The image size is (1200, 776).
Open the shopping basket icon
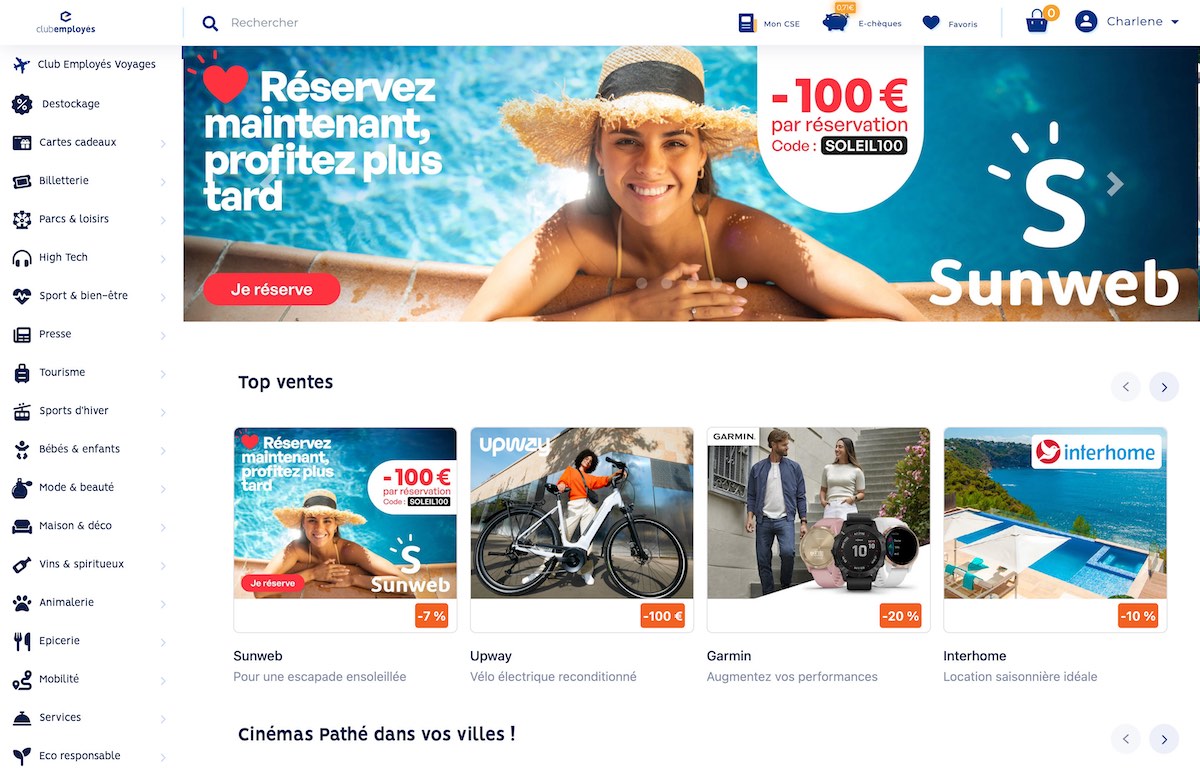tap(1038, 21)
